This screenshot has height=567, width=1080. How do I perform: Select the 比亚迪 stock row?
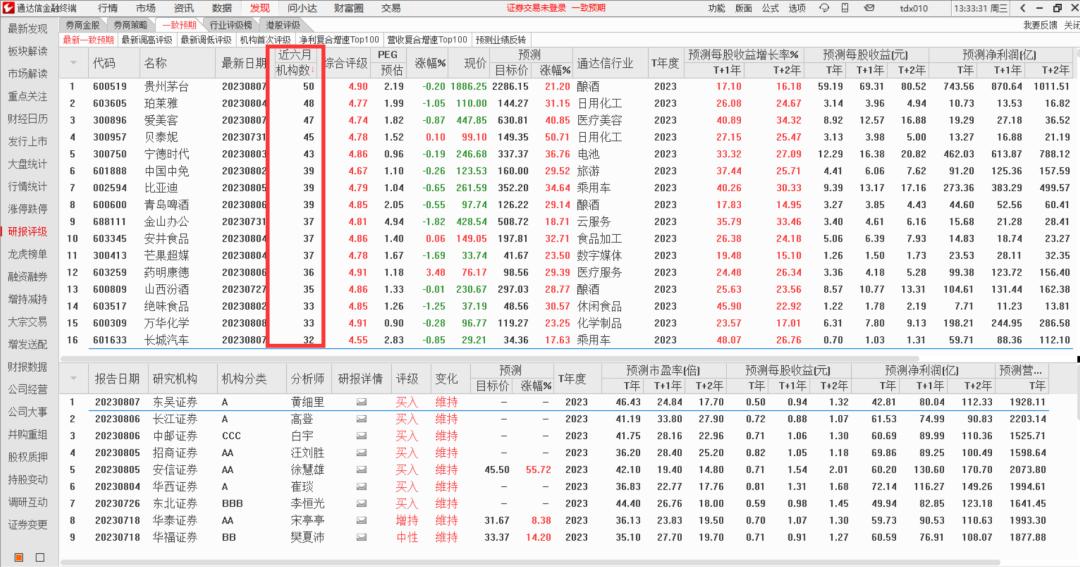pyautogui.click(x=570, y=188)
